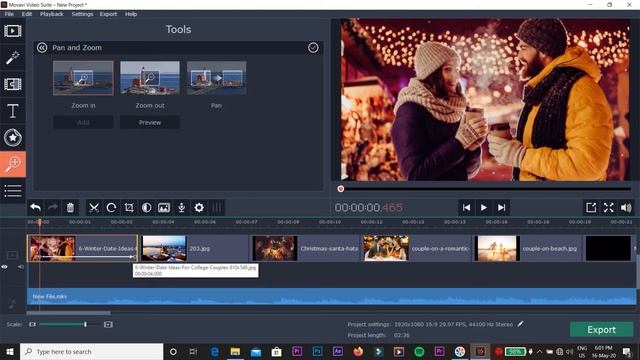Click the green Export button
Screen dimensions: 640x360
[x=602, y=329]
